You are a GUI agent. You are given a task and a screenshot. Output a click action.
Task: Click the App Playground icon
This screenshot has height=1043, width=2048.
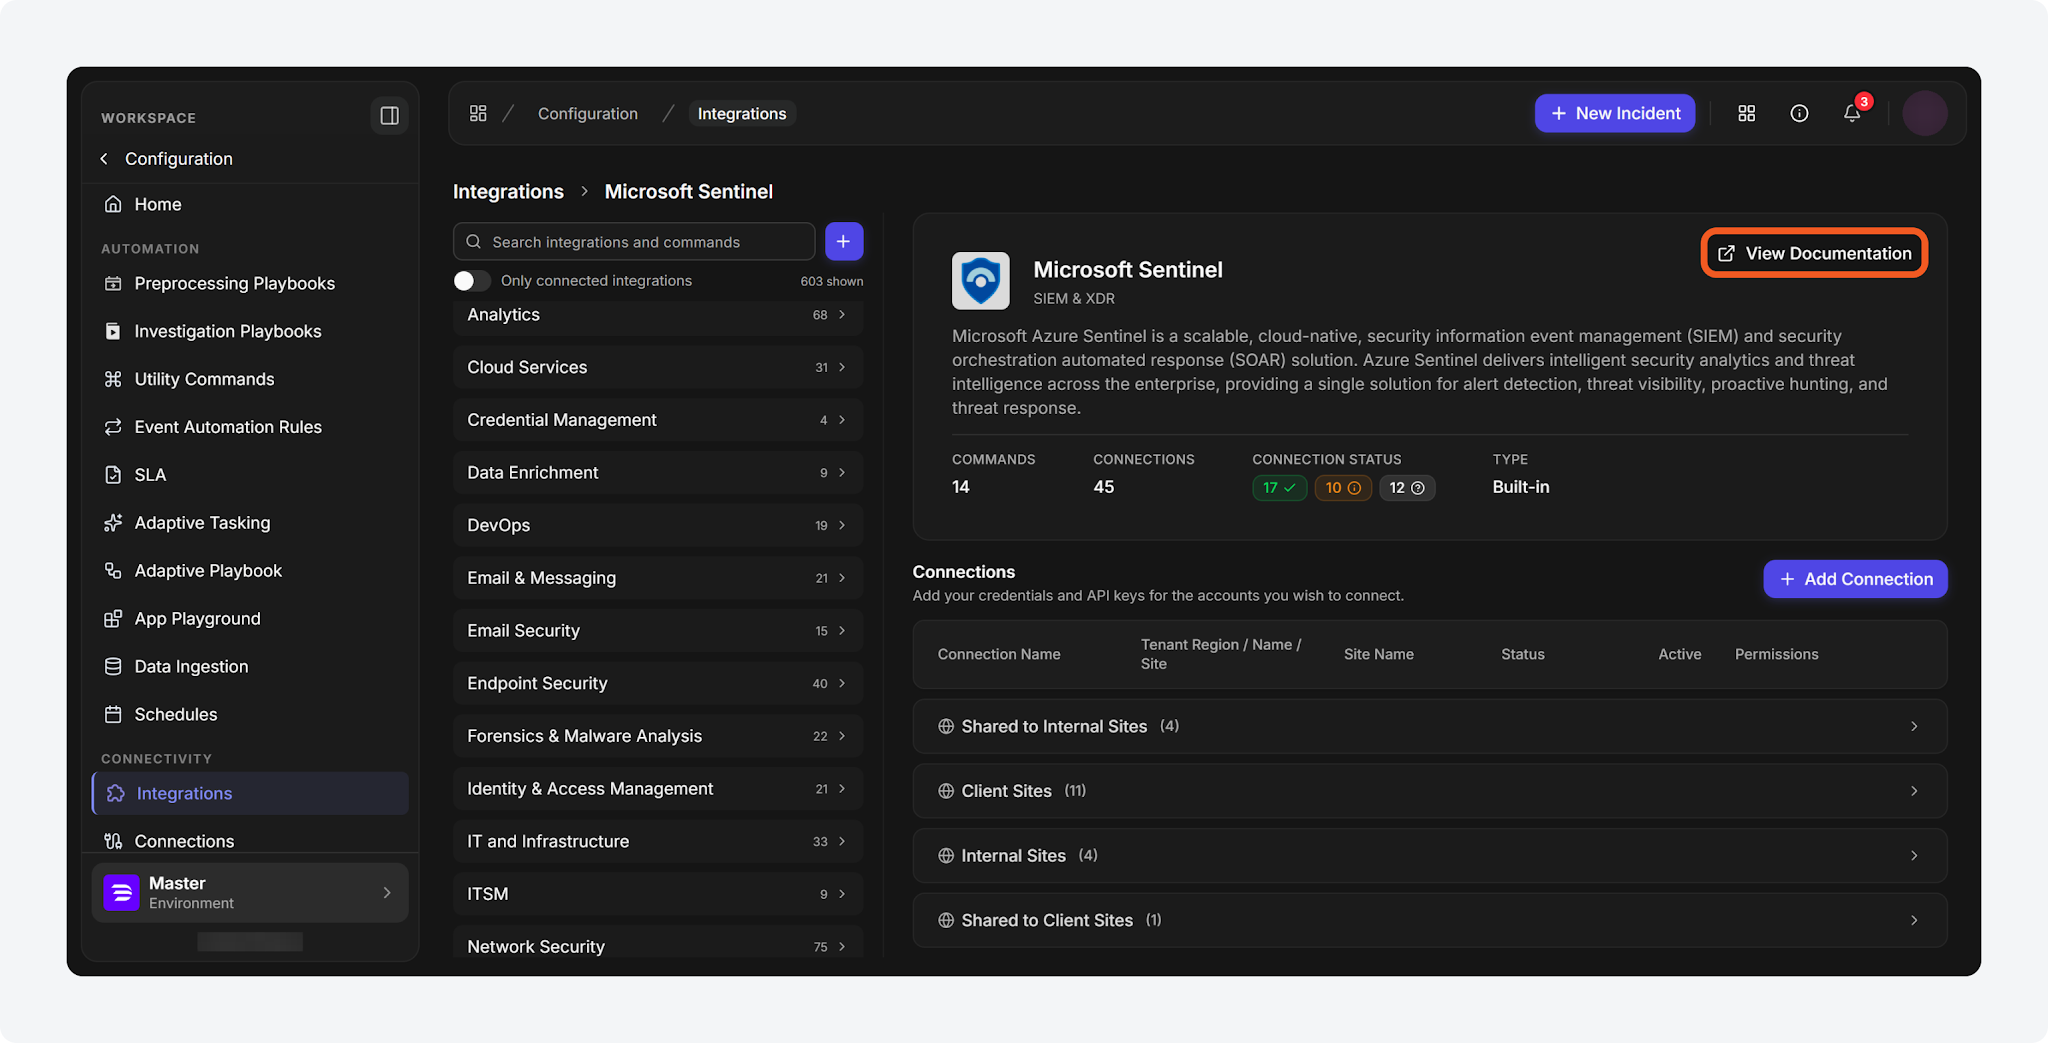pyautogui.click(x=113, y=619)
